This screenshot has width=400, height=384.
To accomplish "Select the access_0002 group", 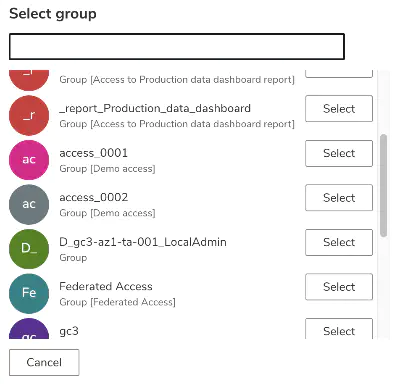I will 339,198.
